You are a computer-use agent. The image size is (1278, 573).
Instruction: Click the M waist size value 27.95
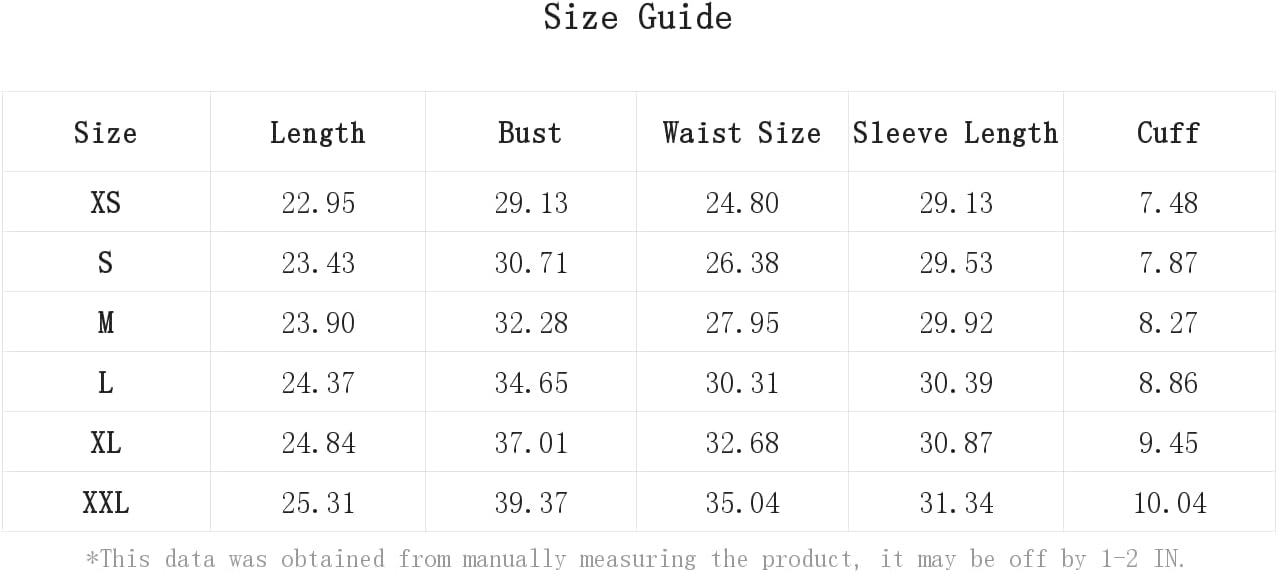tap(742, 323)
